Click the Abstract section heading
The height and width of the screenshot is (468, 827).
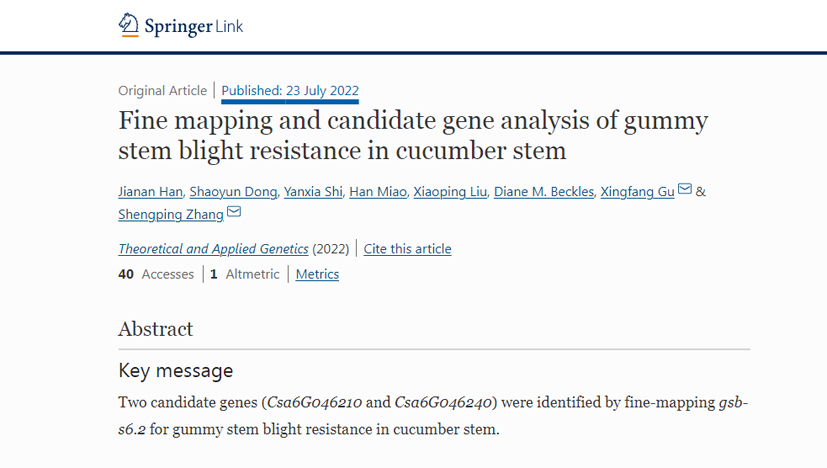[156, 329]
